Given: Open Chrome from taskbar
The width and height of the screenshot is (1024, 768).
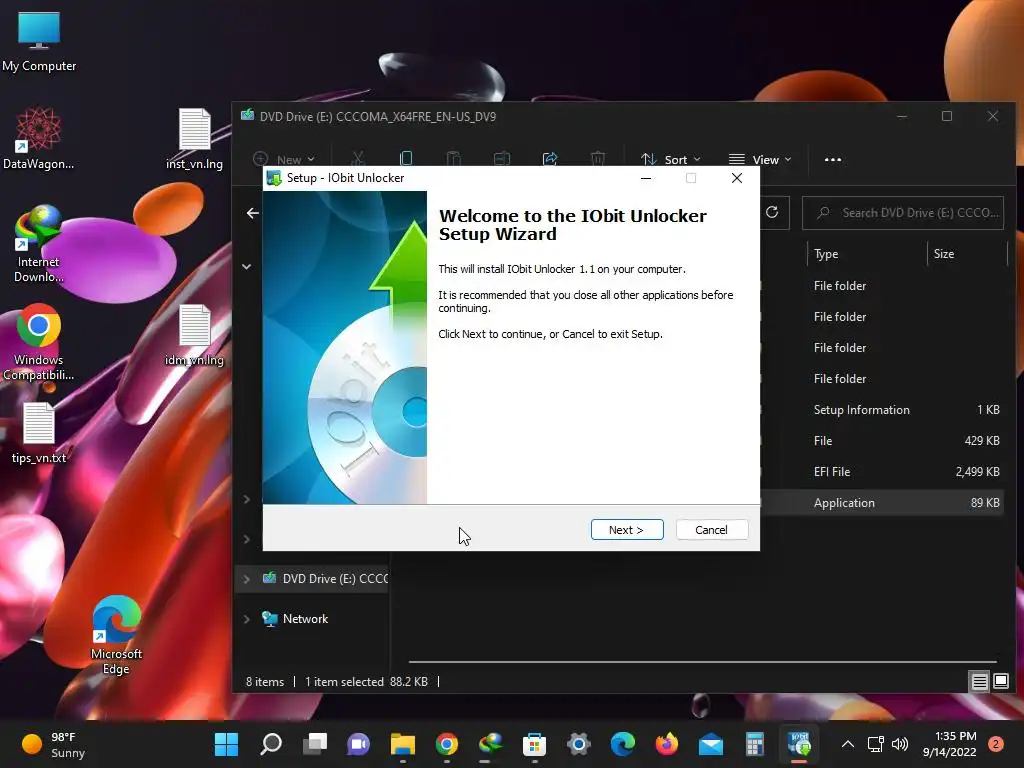Looking at the screenshot, I should [x=447, y=744].
